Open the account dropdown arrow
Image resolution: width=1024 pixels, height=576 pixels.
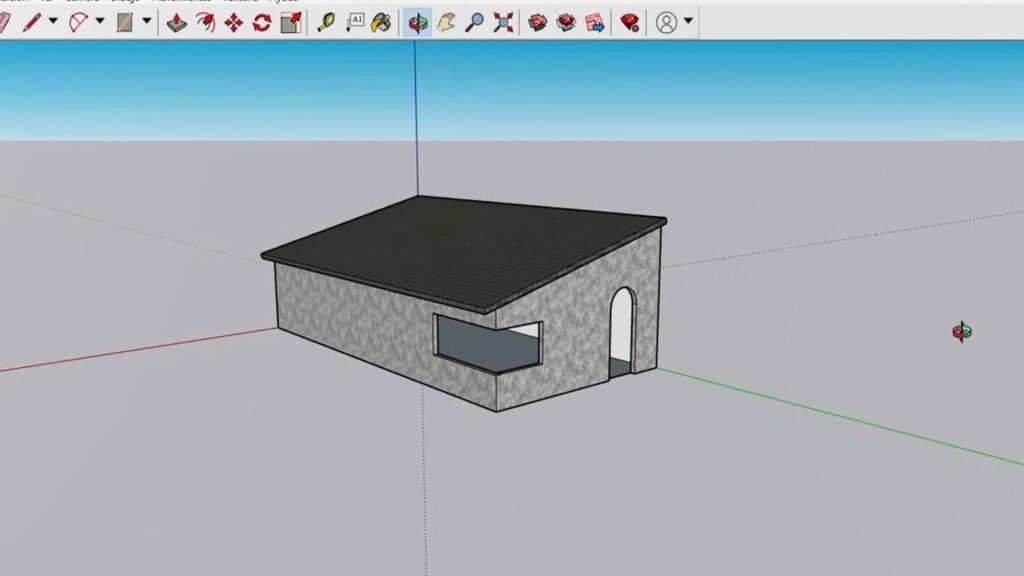[688, 22]
